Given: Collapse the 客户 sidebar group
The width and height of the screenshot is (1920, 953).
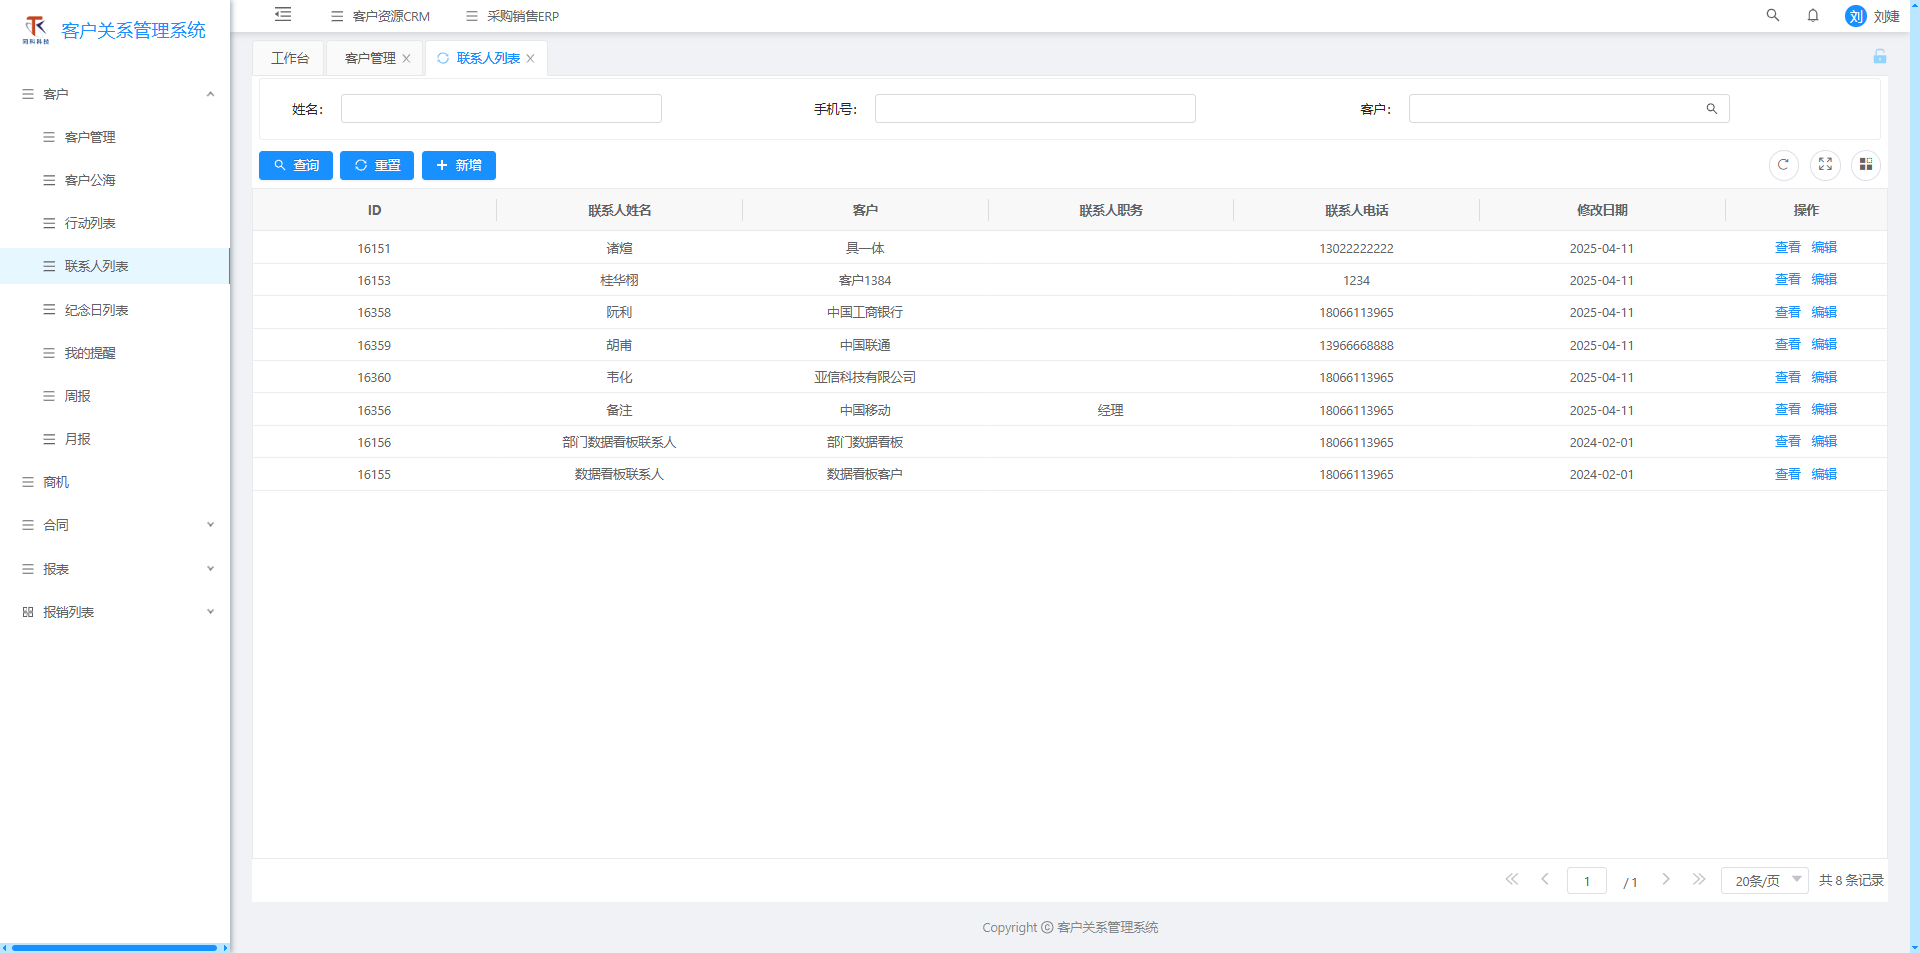Looking at the screenshot, I should click(210, 94).
